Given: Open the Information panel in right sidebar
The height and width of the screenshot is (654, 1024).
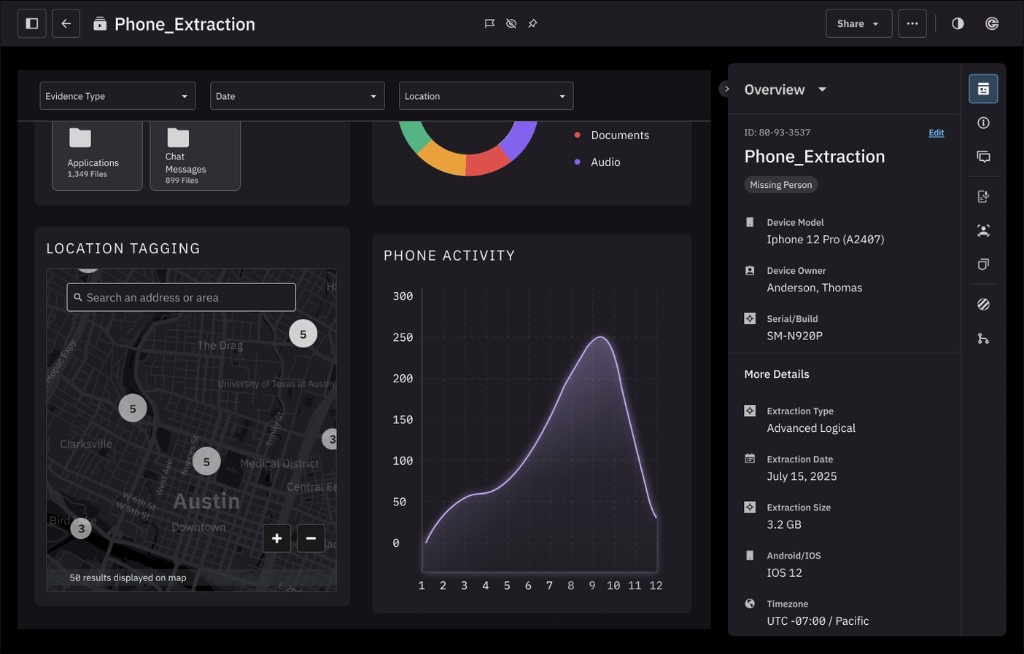Looking at the screenshot, I should click(x=983, y=122).
